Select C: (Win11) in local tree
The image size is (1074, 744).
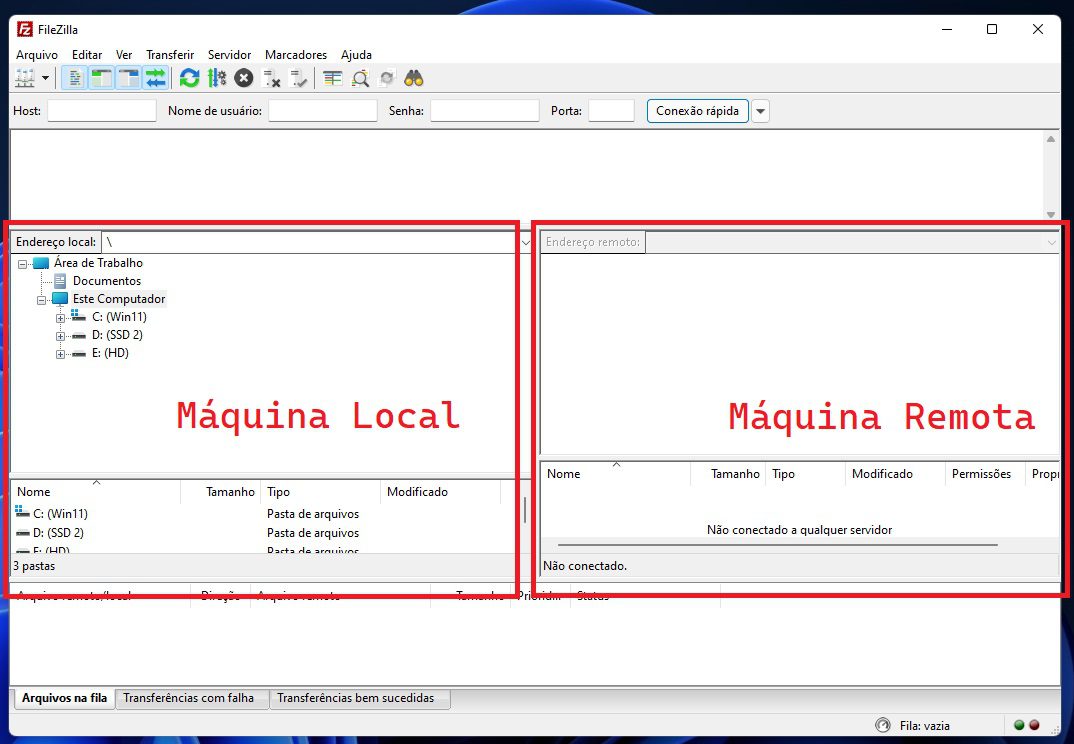point(119,317)
